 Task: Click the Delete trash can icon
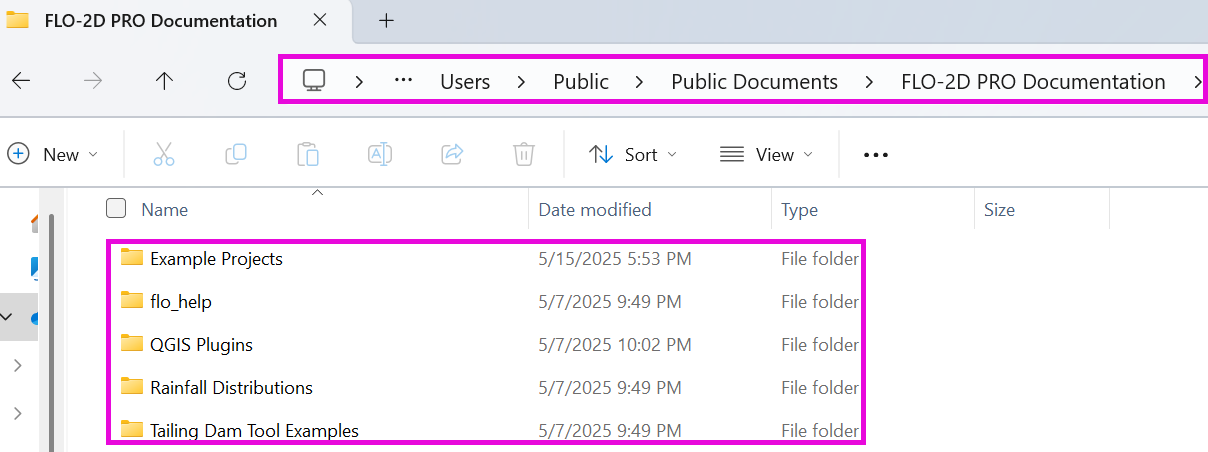pyautogui.click(x=523, y=154)
